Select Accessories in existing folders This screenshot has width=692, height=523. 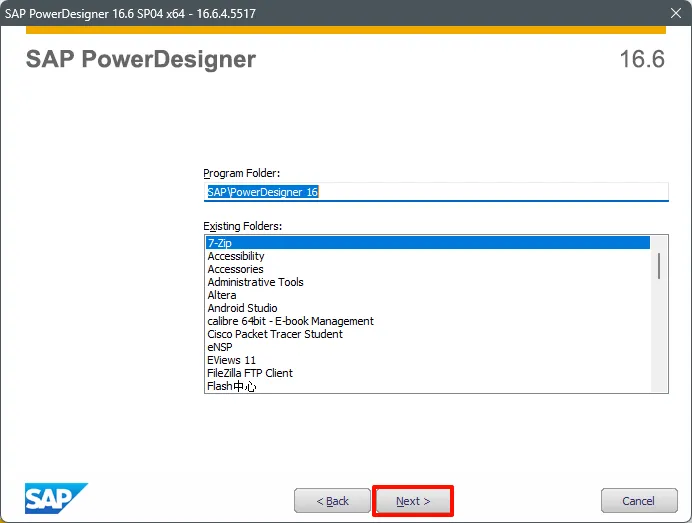click(428, 269)
